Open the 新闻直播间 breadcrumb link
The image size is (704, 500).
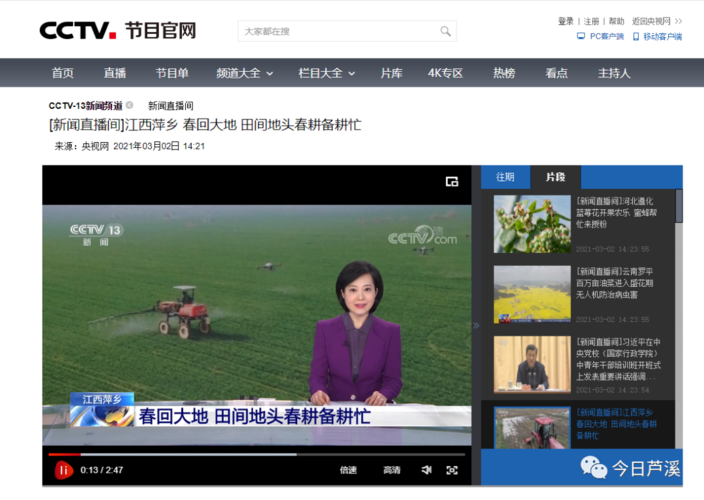(170, 105)
